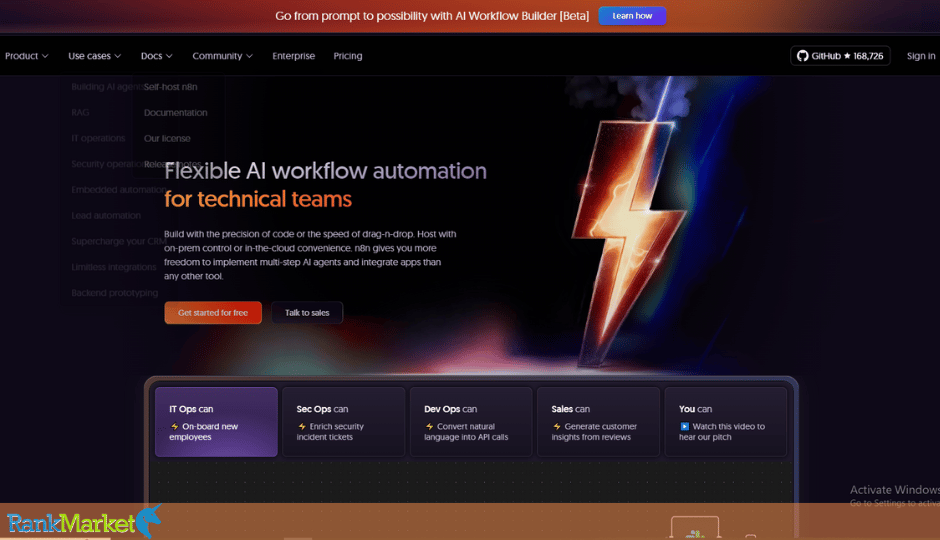Click the GitHub octocat icon
Viewport: 940px width, 540px height.
(x=802, y=56)
